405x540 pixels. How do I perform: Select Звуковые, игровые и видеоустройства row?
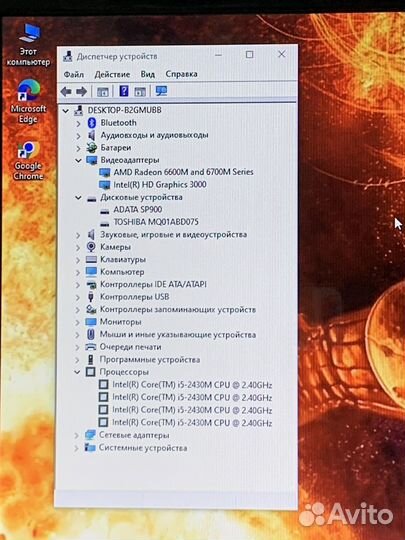(x=174, y=235)
